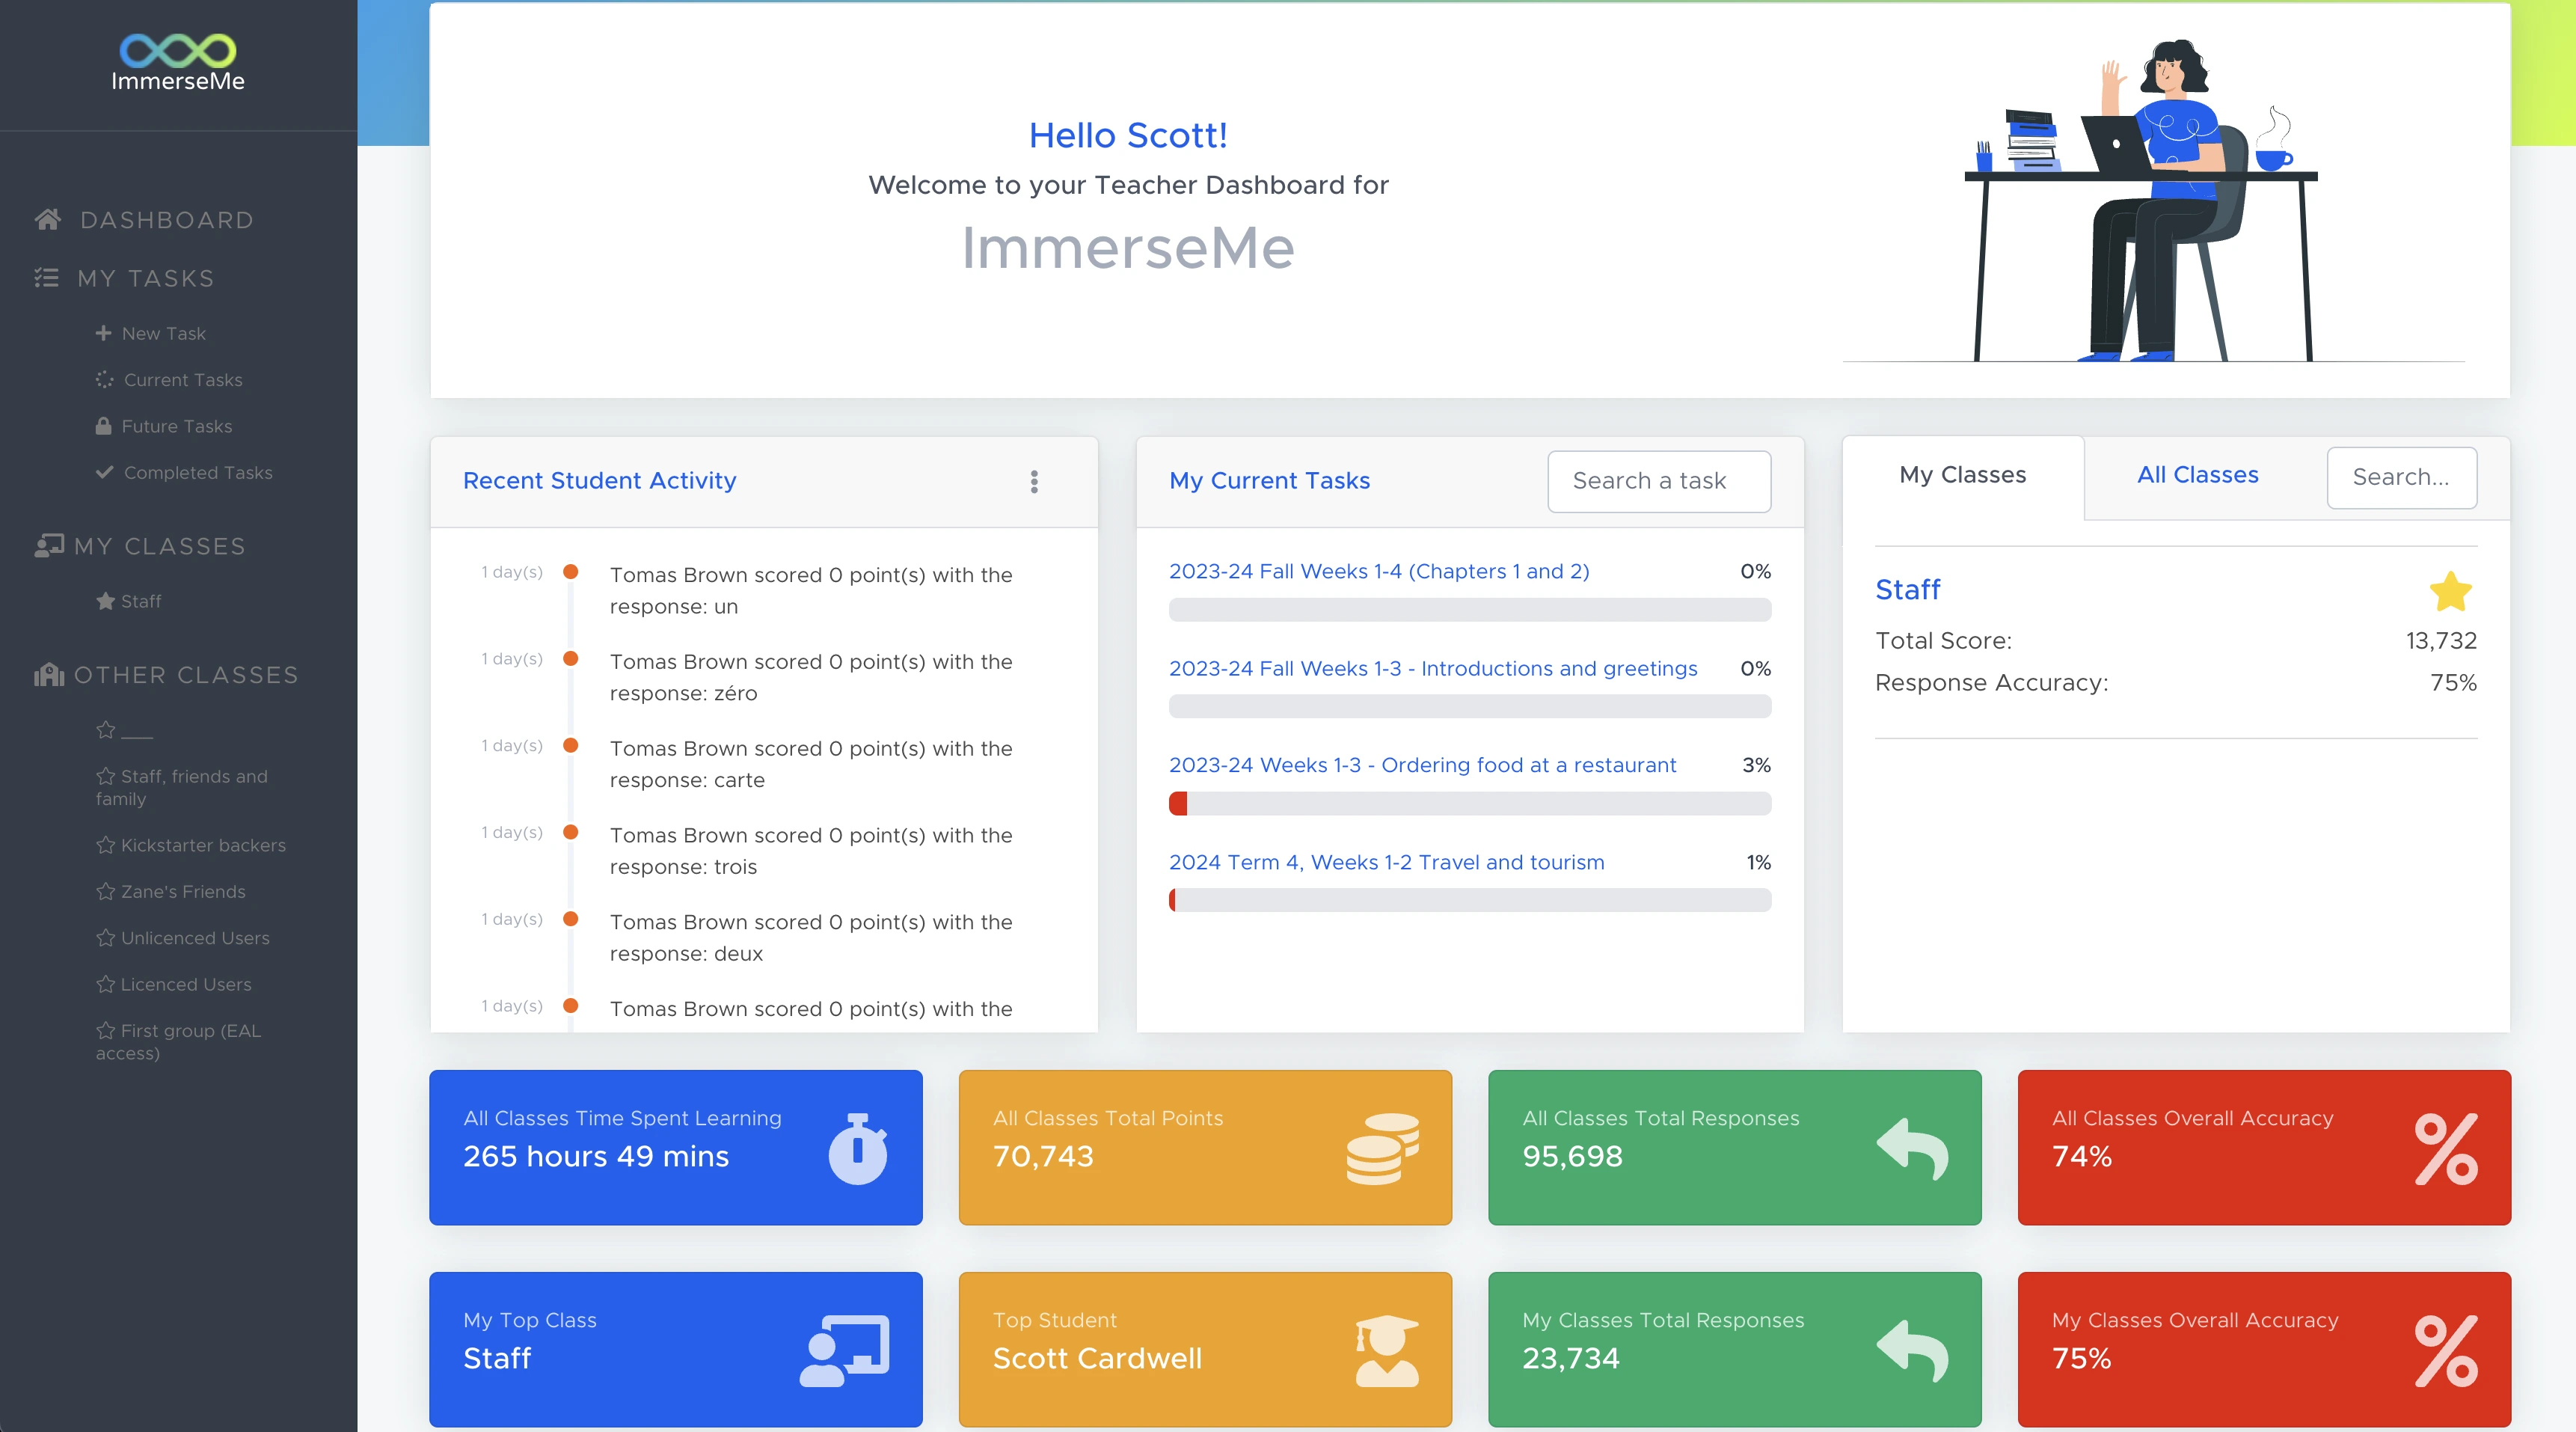The height and width of the screenshot is (1432, 2576).
Task: Click the graduate icon on Top Student card
Action: tap(1387, 1350)
